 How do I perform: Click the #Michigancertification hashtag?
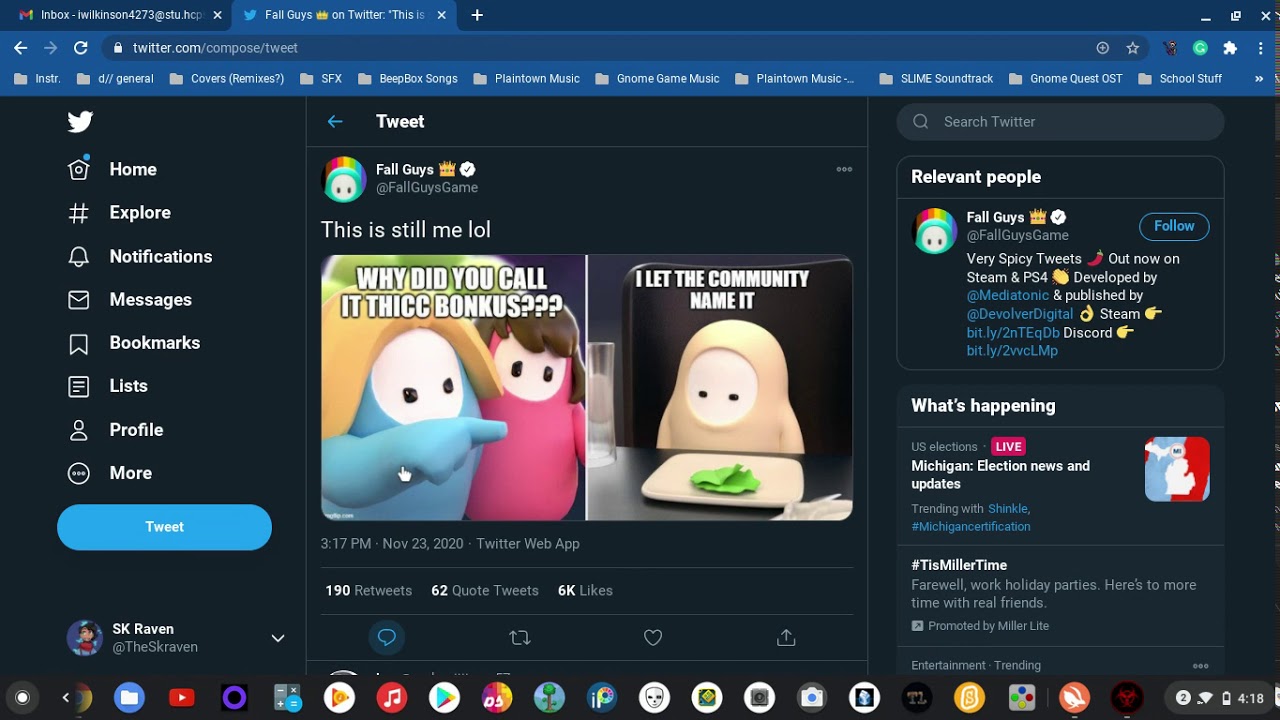pos(971,527)
